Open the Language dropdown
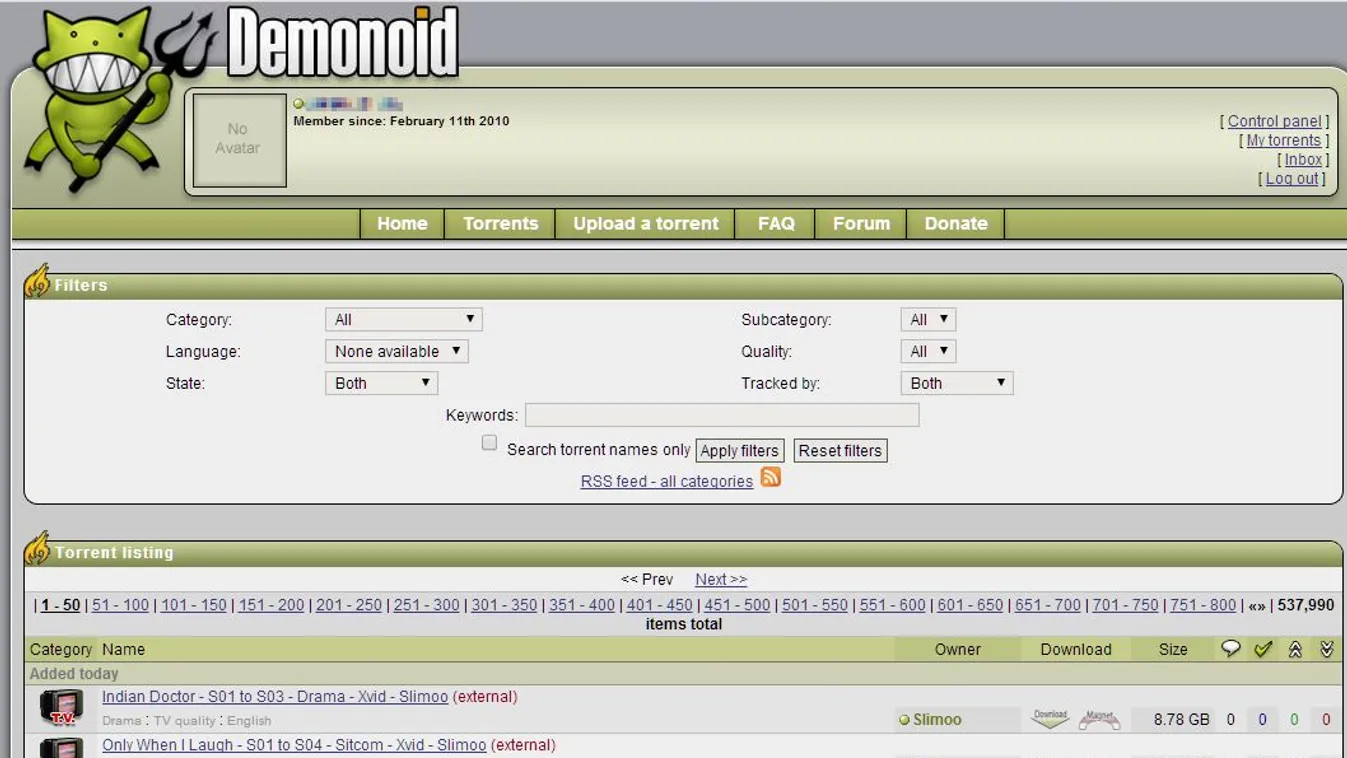 coord(397,352)
